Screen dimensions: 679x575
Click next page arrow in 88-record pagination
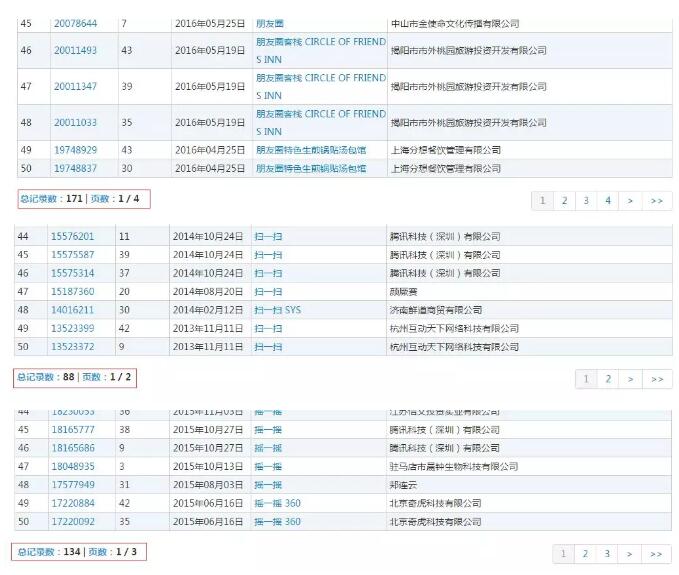pos(630,379)
